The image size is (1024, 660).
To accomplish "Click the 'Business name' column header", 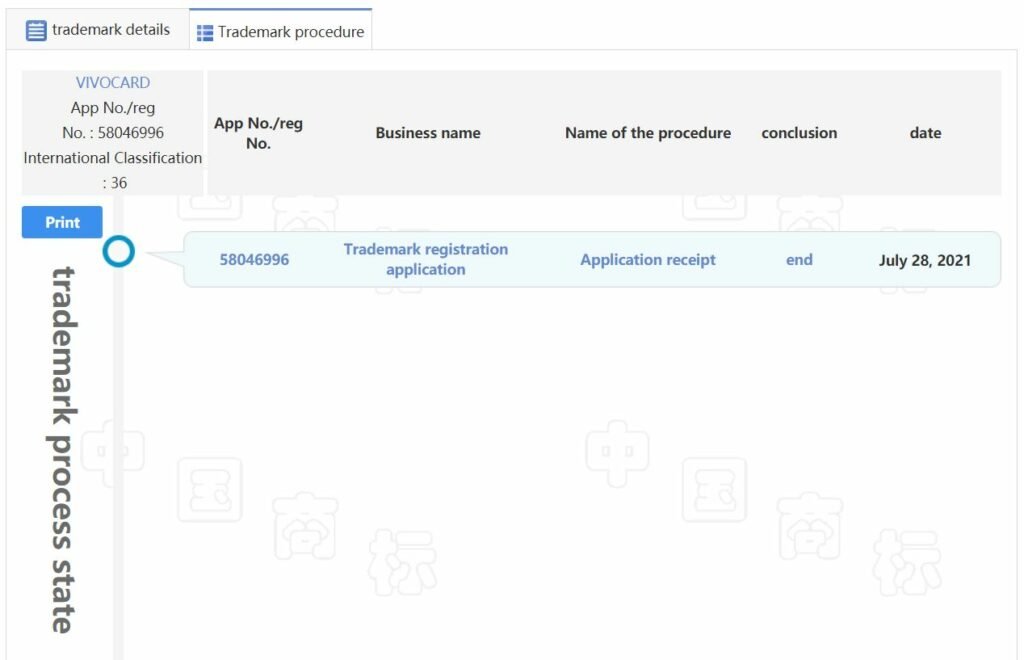I will pos(428,133).
